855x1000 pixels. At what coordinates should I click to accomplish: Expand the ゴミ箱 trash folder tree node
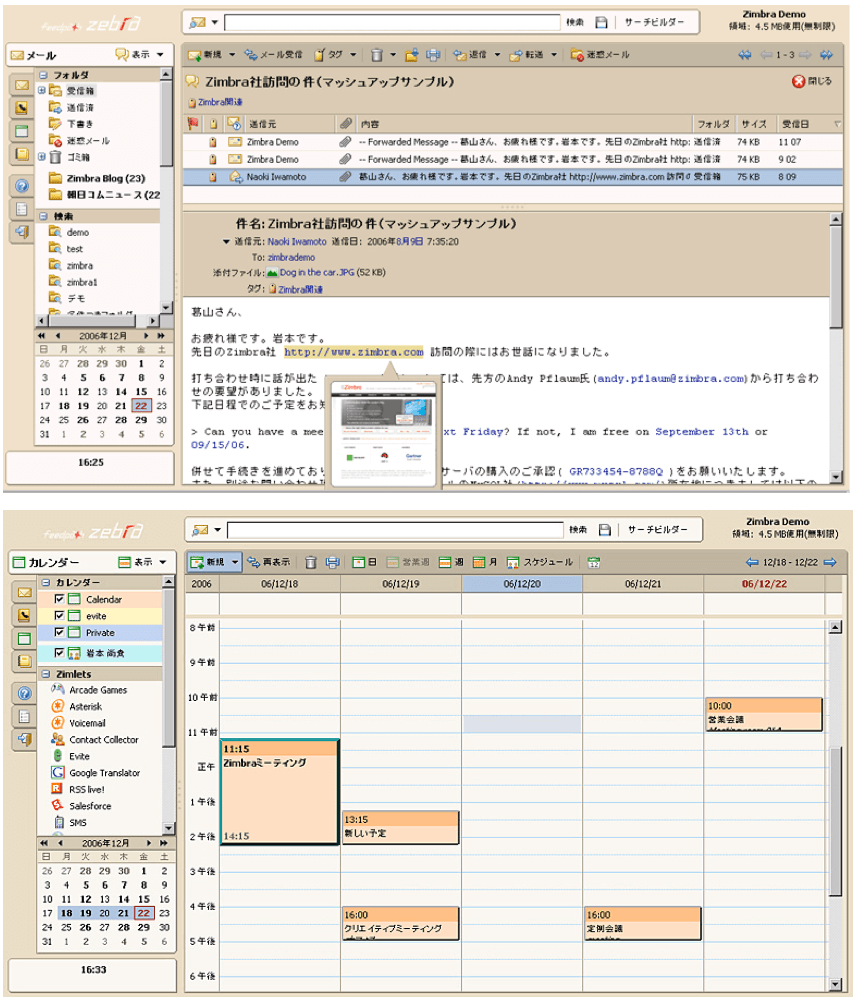(x=42, y=156)
